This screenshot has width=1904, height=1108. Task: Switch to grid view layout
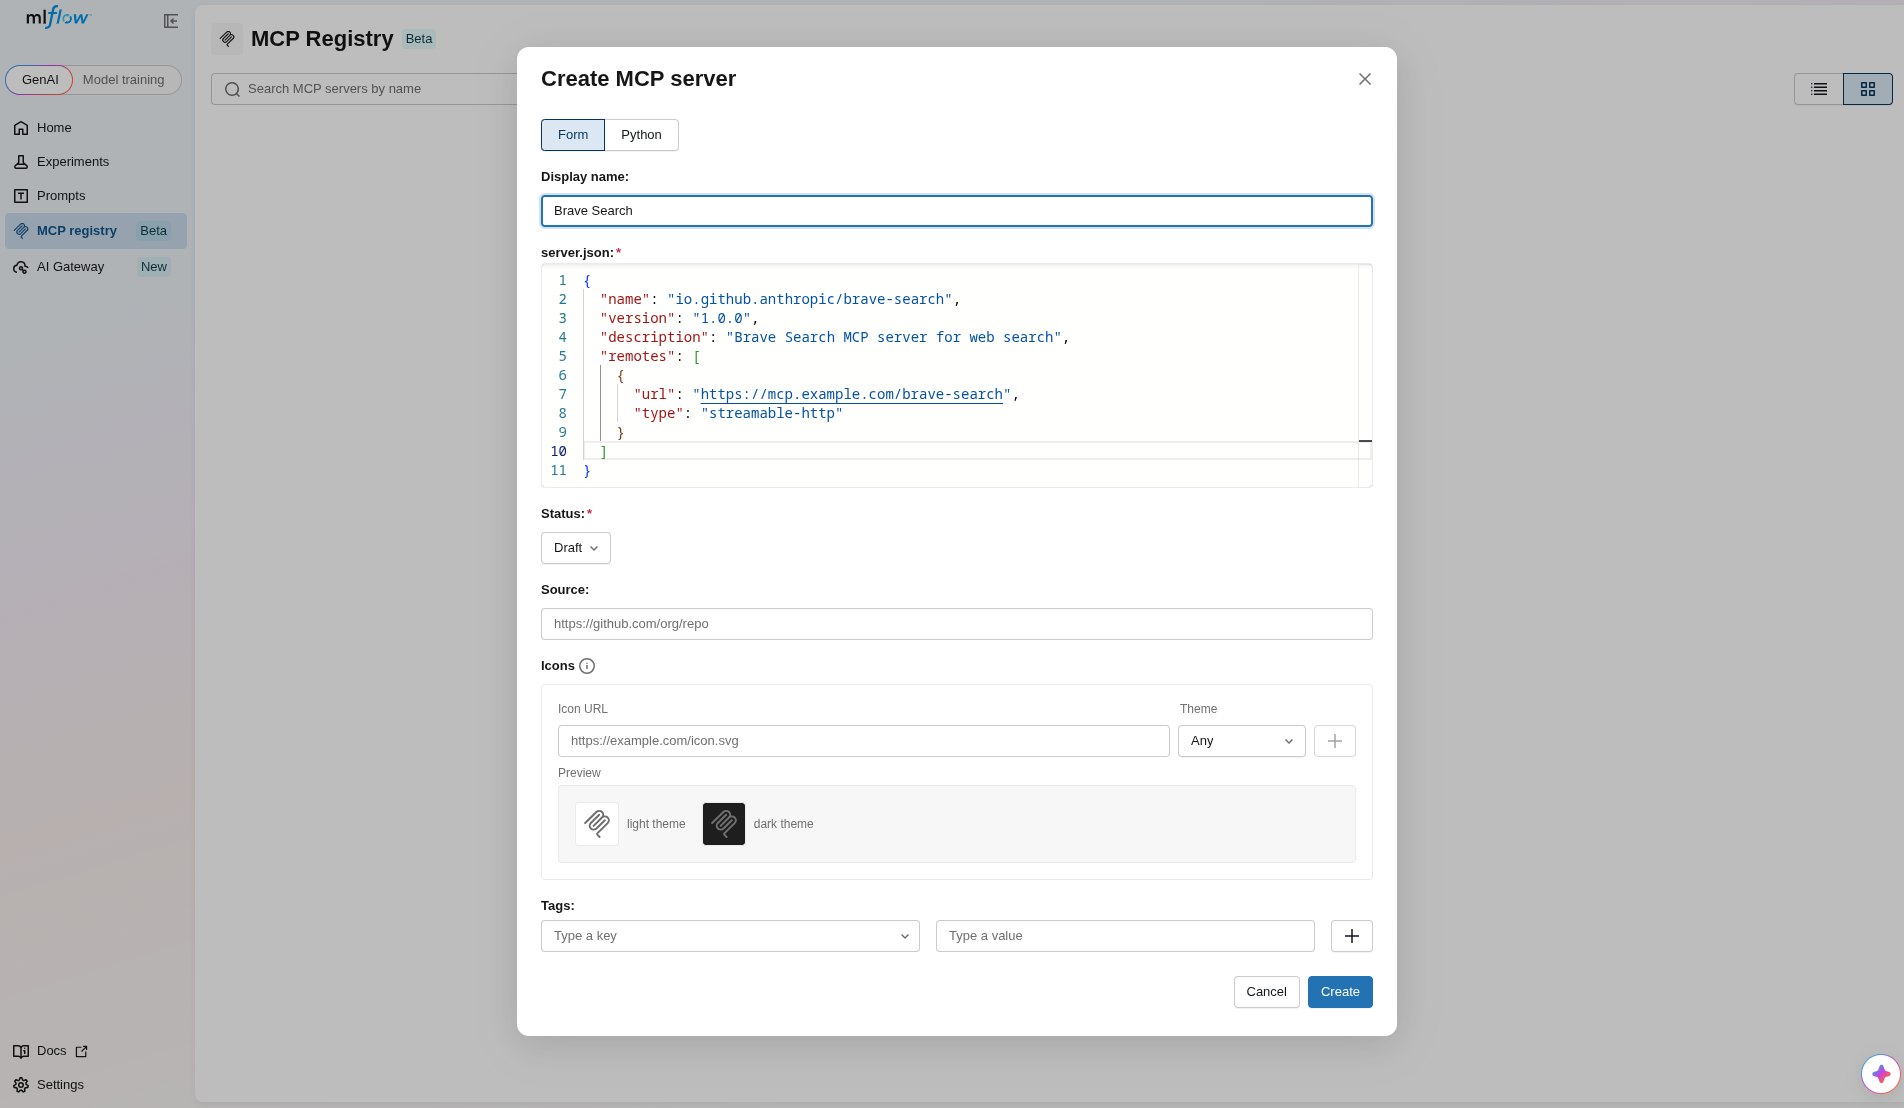(x=1868, y=89)
